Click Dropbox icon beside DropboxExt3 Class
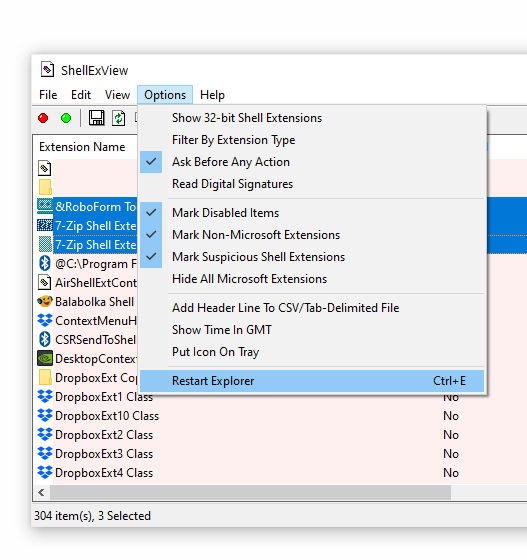Image resolution: width=527 pixels, height=560 pixels. coord(45,453)
